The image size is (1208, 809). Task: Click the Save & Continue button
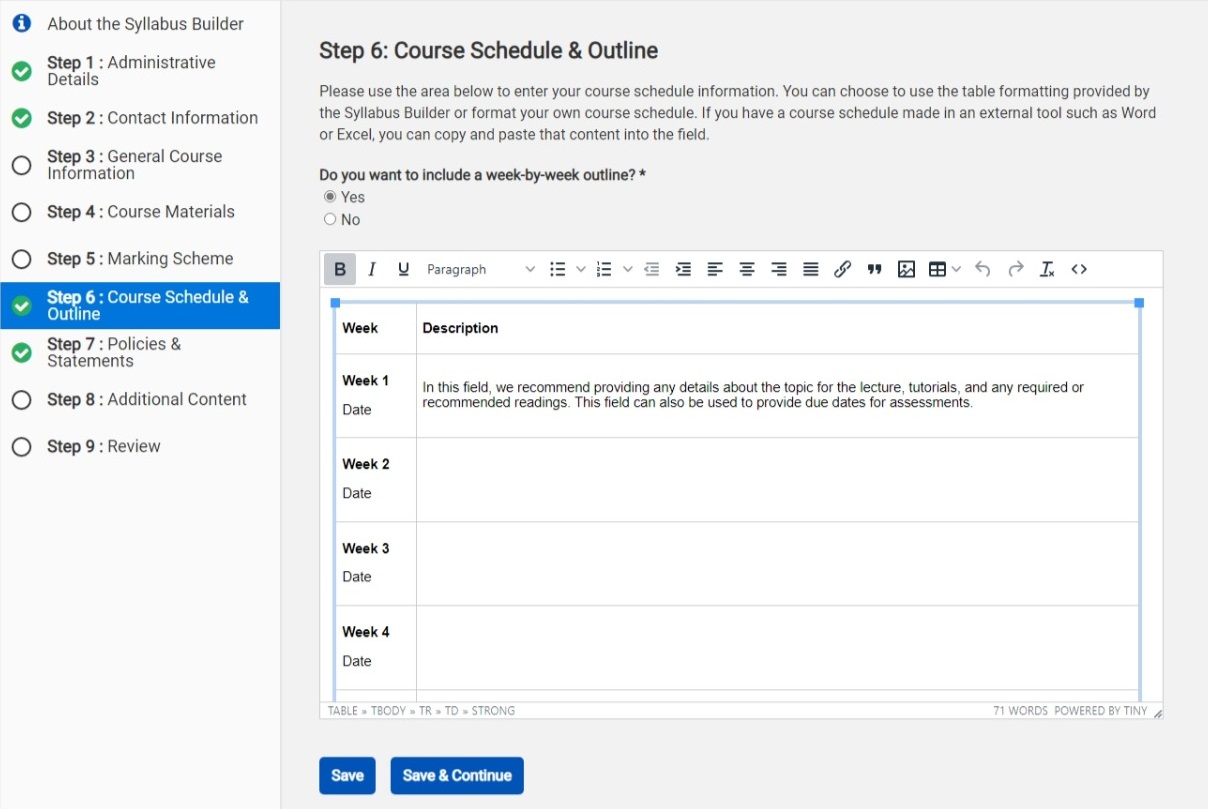pos(457,775)
